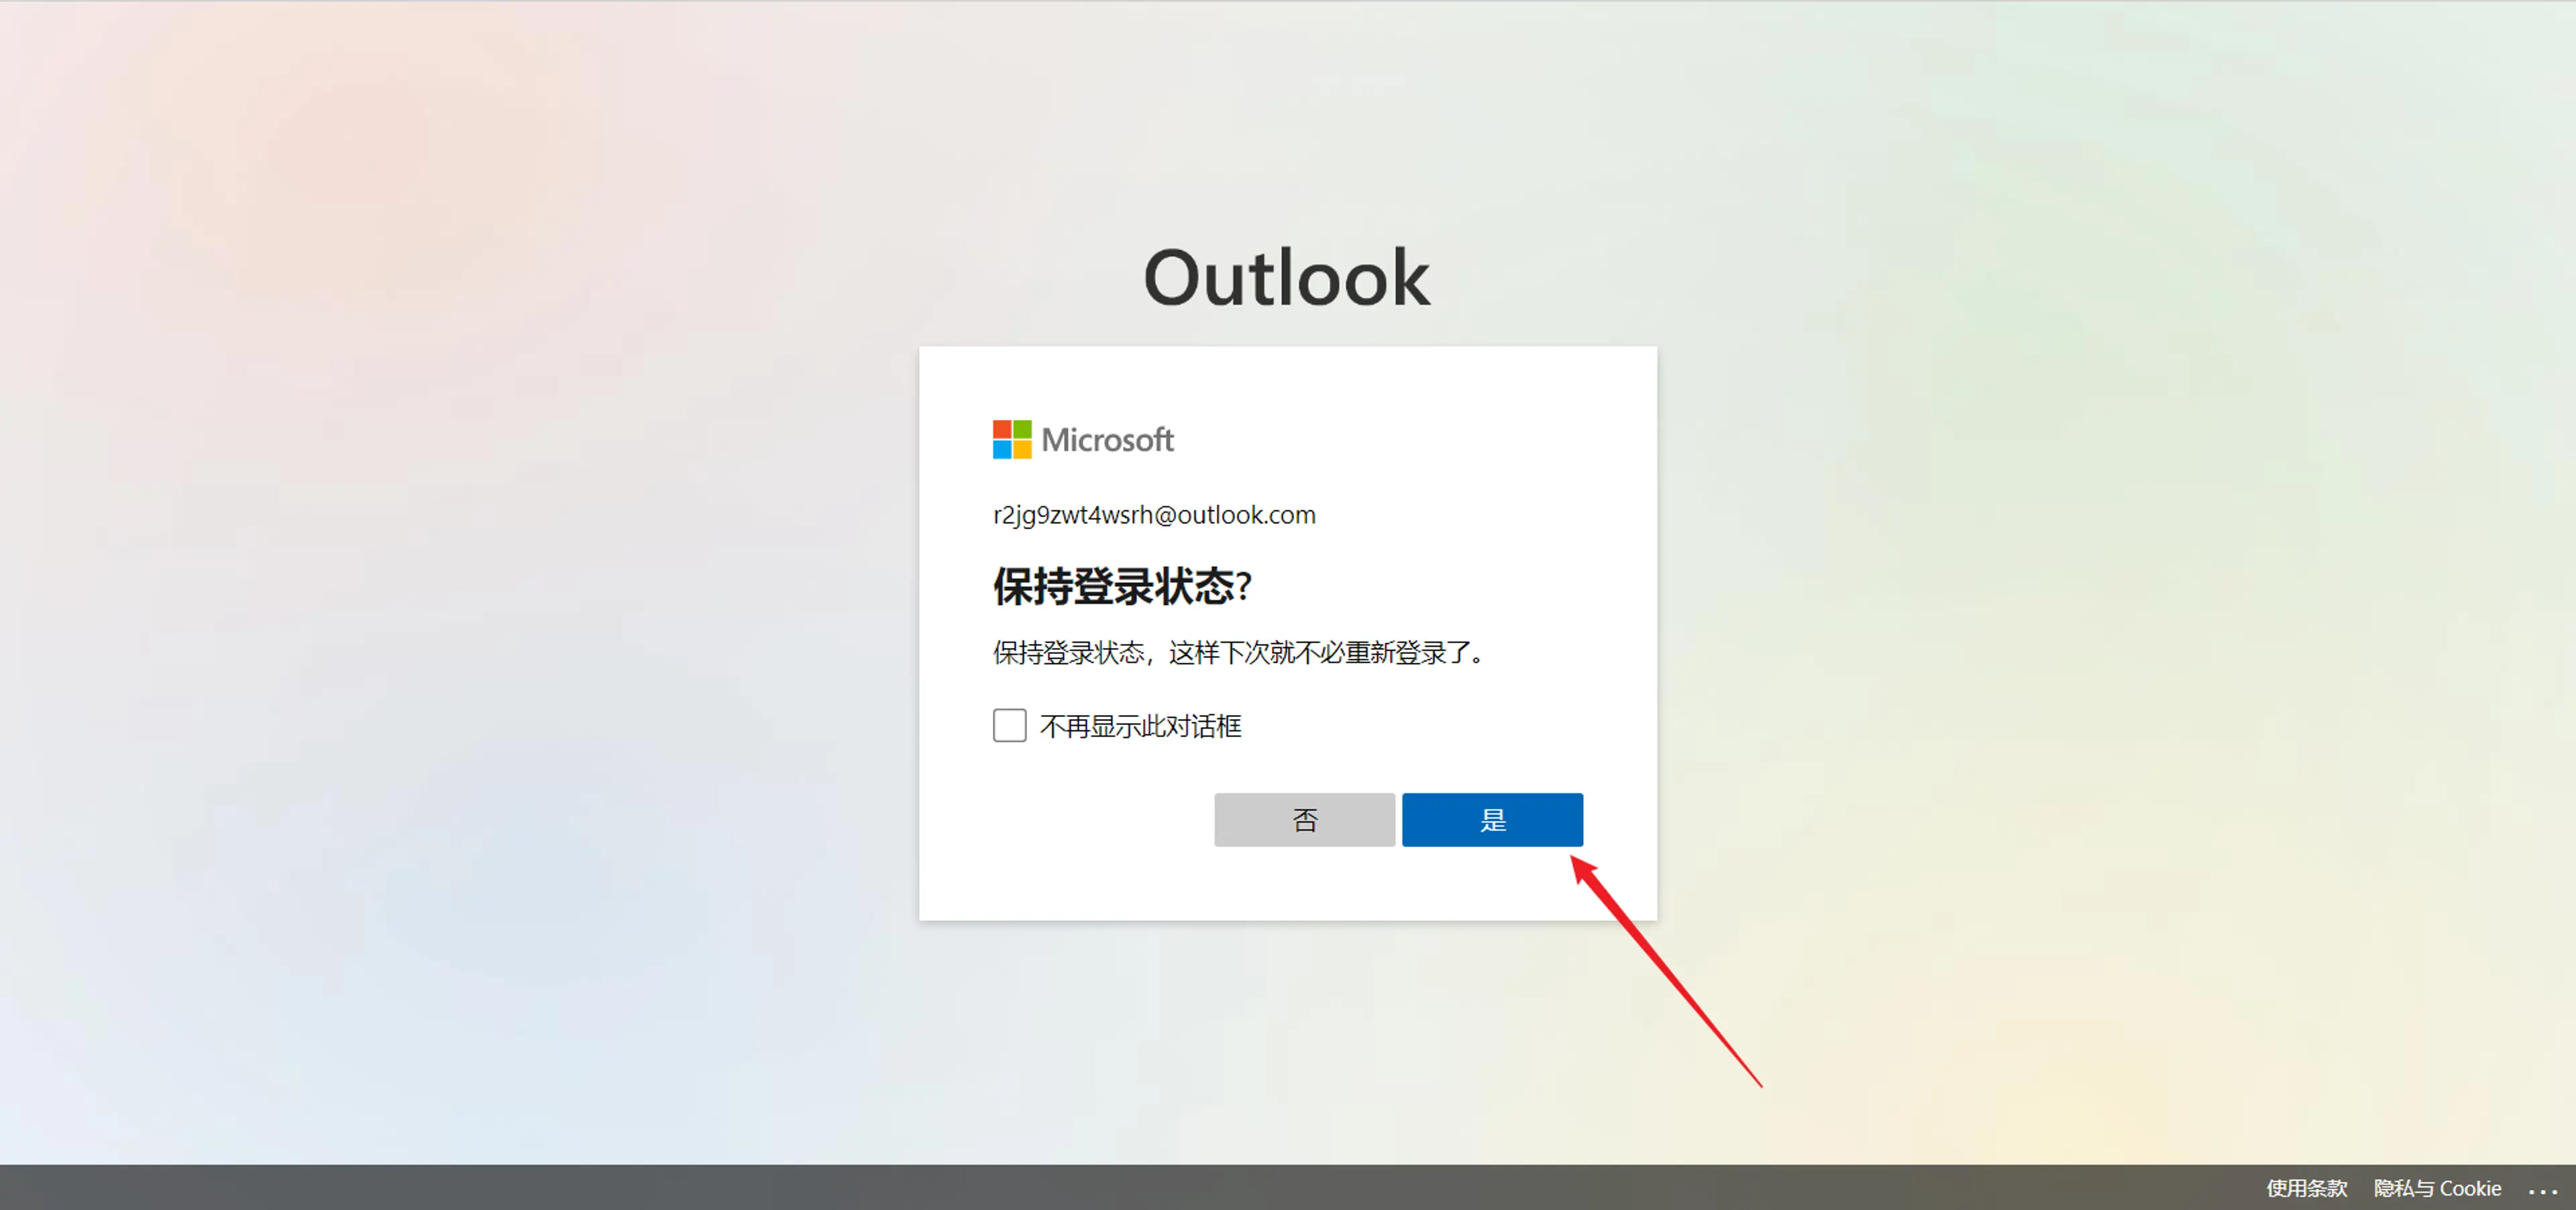Click the yellow square of Microsoft logo

pyautogui.click(x=1022, y=450)
